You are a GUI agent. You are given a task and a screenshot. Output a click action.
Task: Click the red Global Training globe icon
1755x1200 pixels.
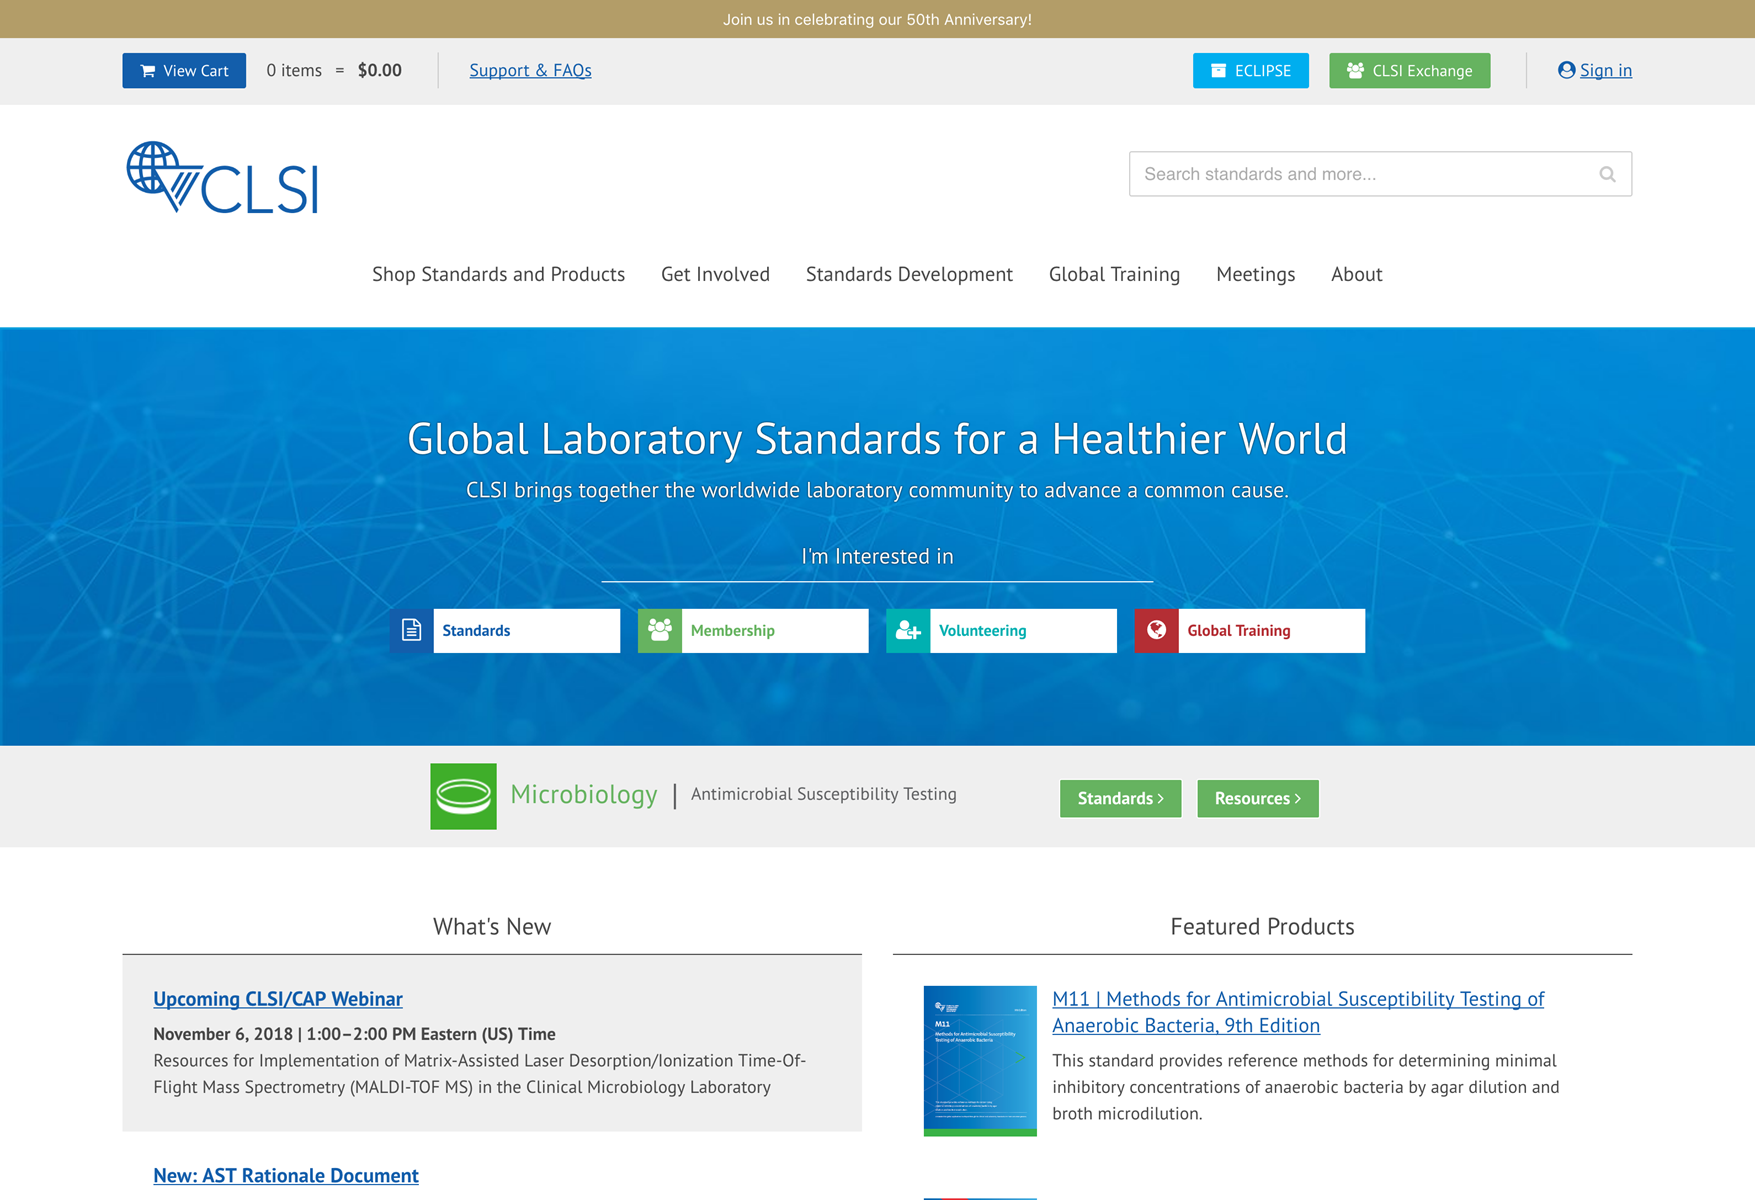click(1157, 631)
